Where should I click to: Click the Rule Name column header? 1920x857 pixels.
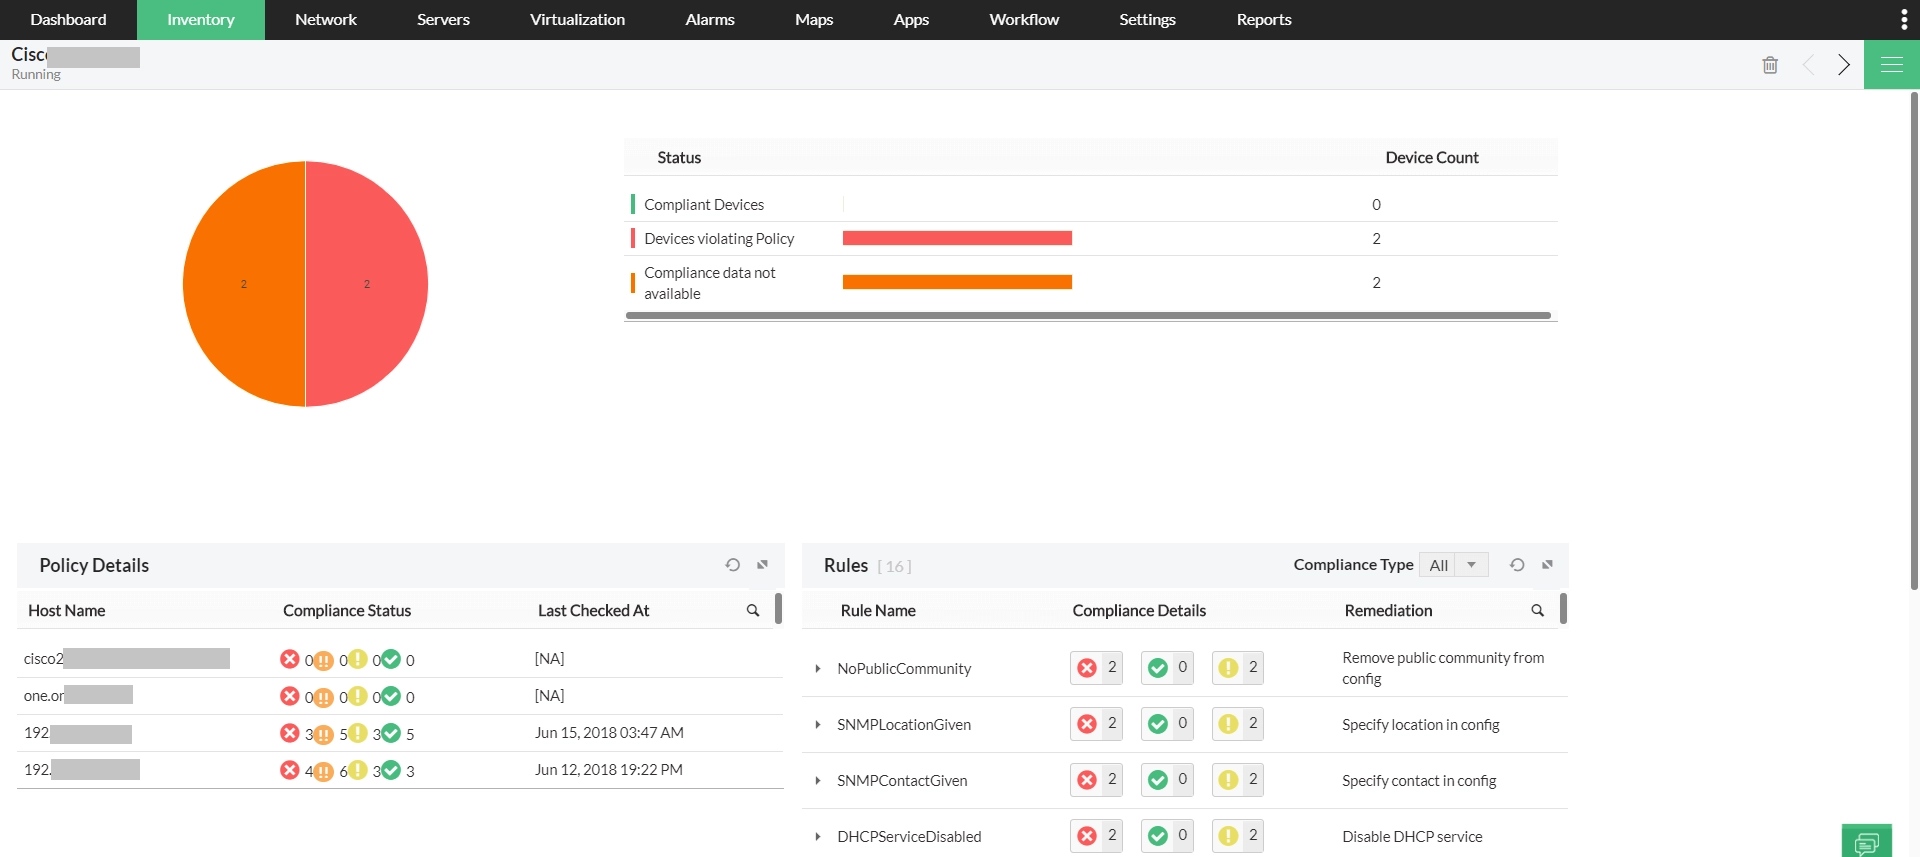878,611
